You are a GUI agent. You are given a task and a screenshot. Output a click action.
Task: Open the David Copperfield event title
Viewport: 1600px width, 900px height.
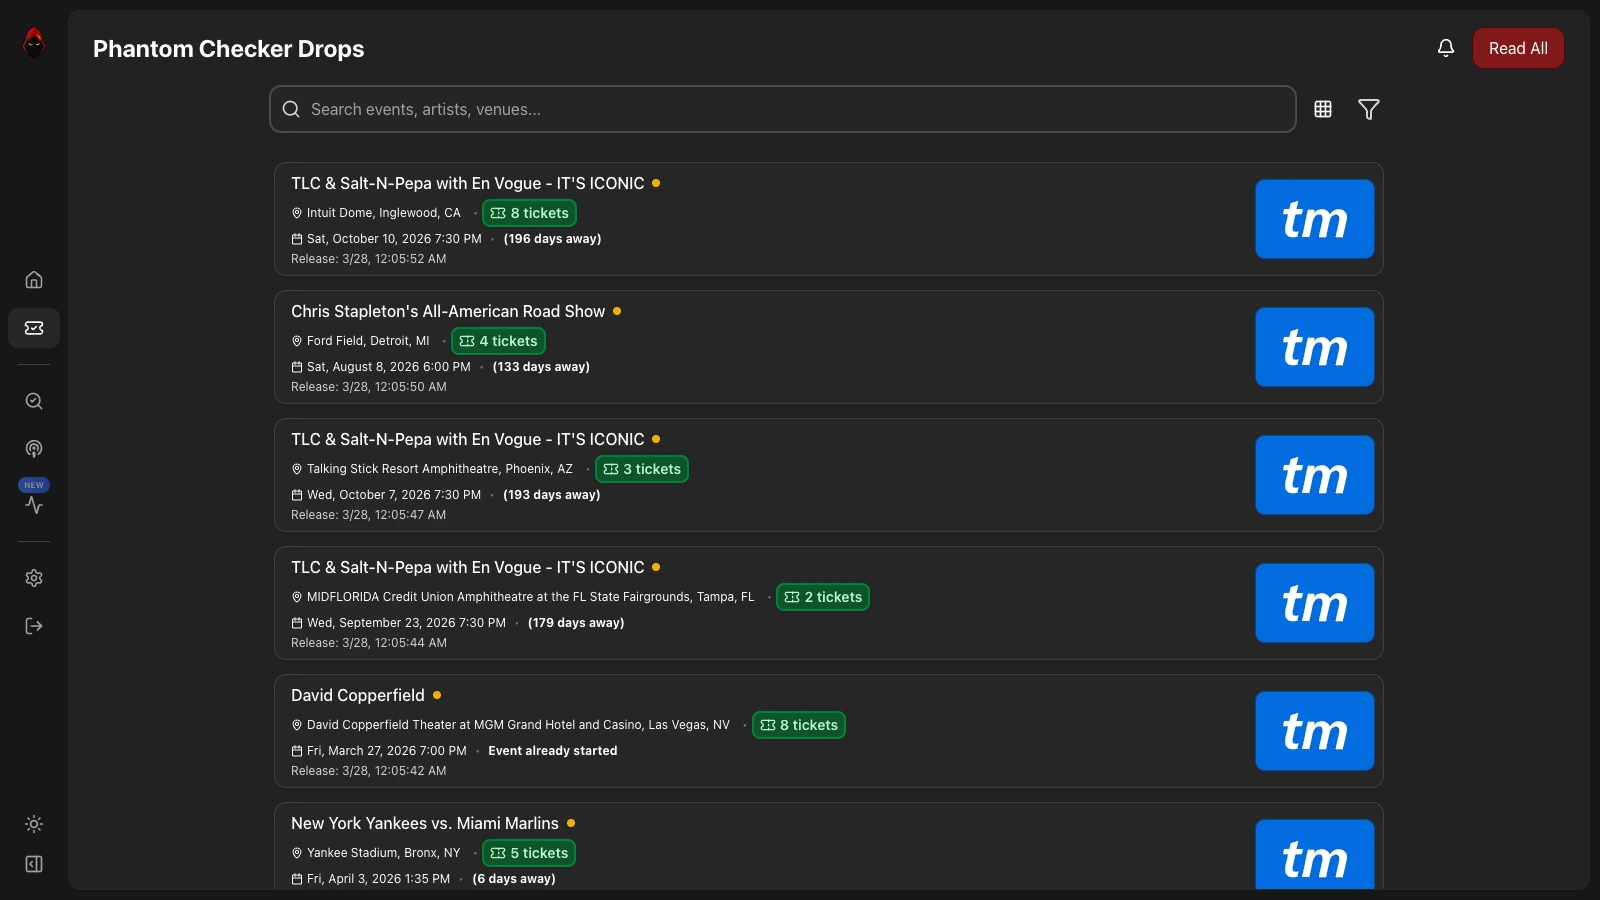pos(358,696)
